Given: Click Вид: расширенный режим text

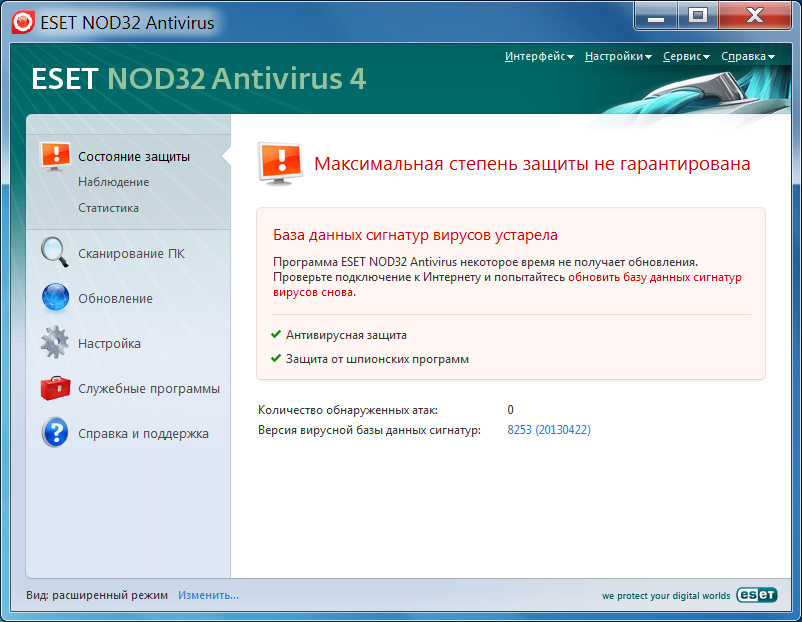Looking at the screenshot, I should (97, 595).
